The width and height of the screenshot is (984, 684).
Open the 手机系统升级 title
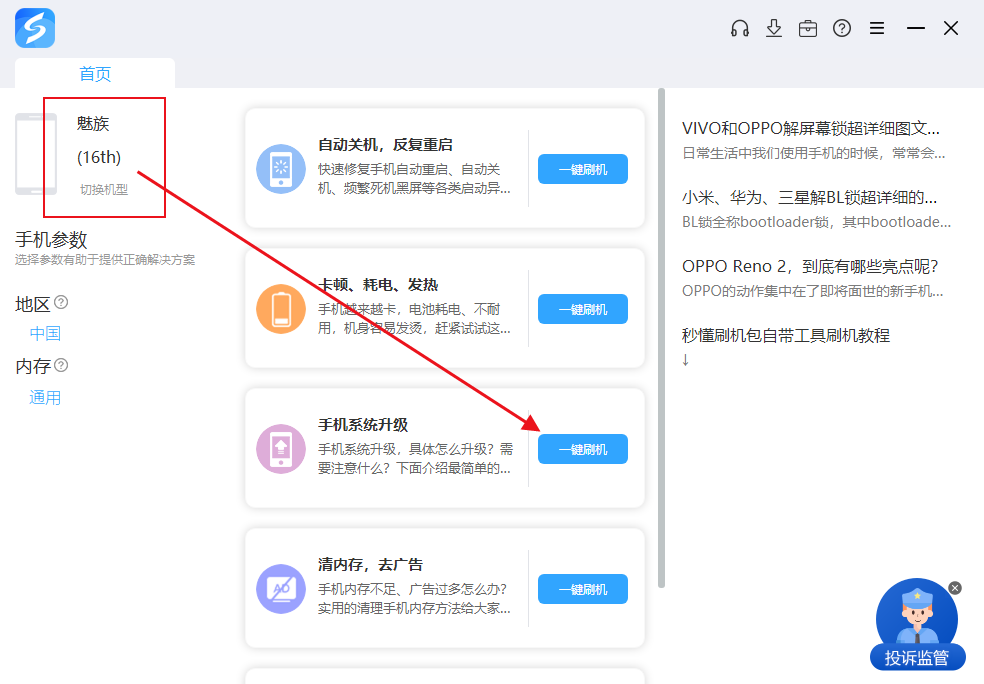point(363,425)
